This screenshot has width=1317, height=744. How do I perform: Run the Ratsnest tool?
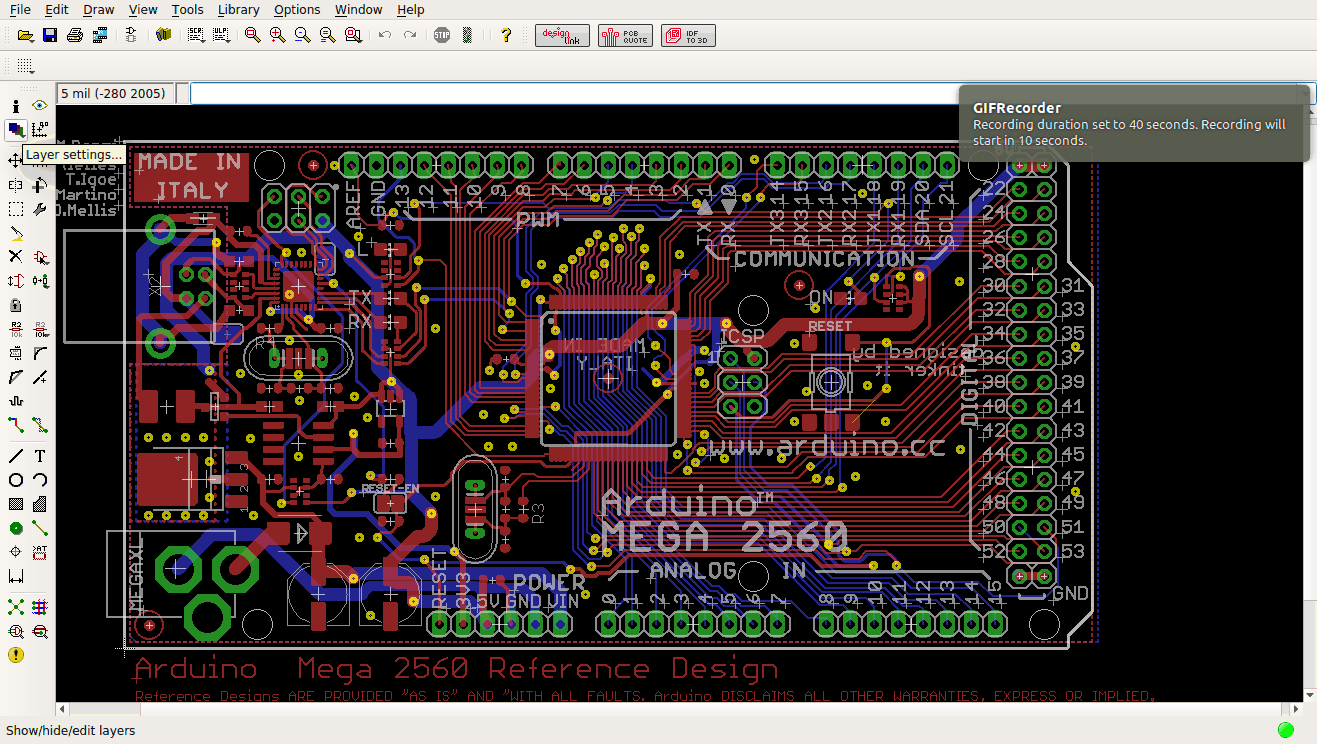(x=16, y=607)
